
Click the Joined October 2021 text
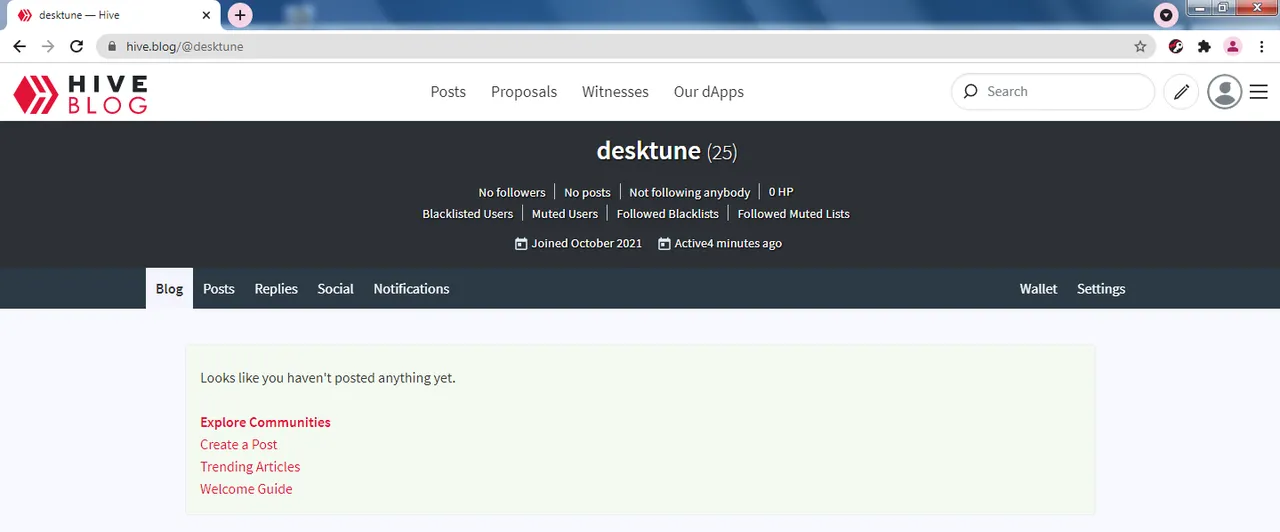pyautogui.click(x=587, y=244)
